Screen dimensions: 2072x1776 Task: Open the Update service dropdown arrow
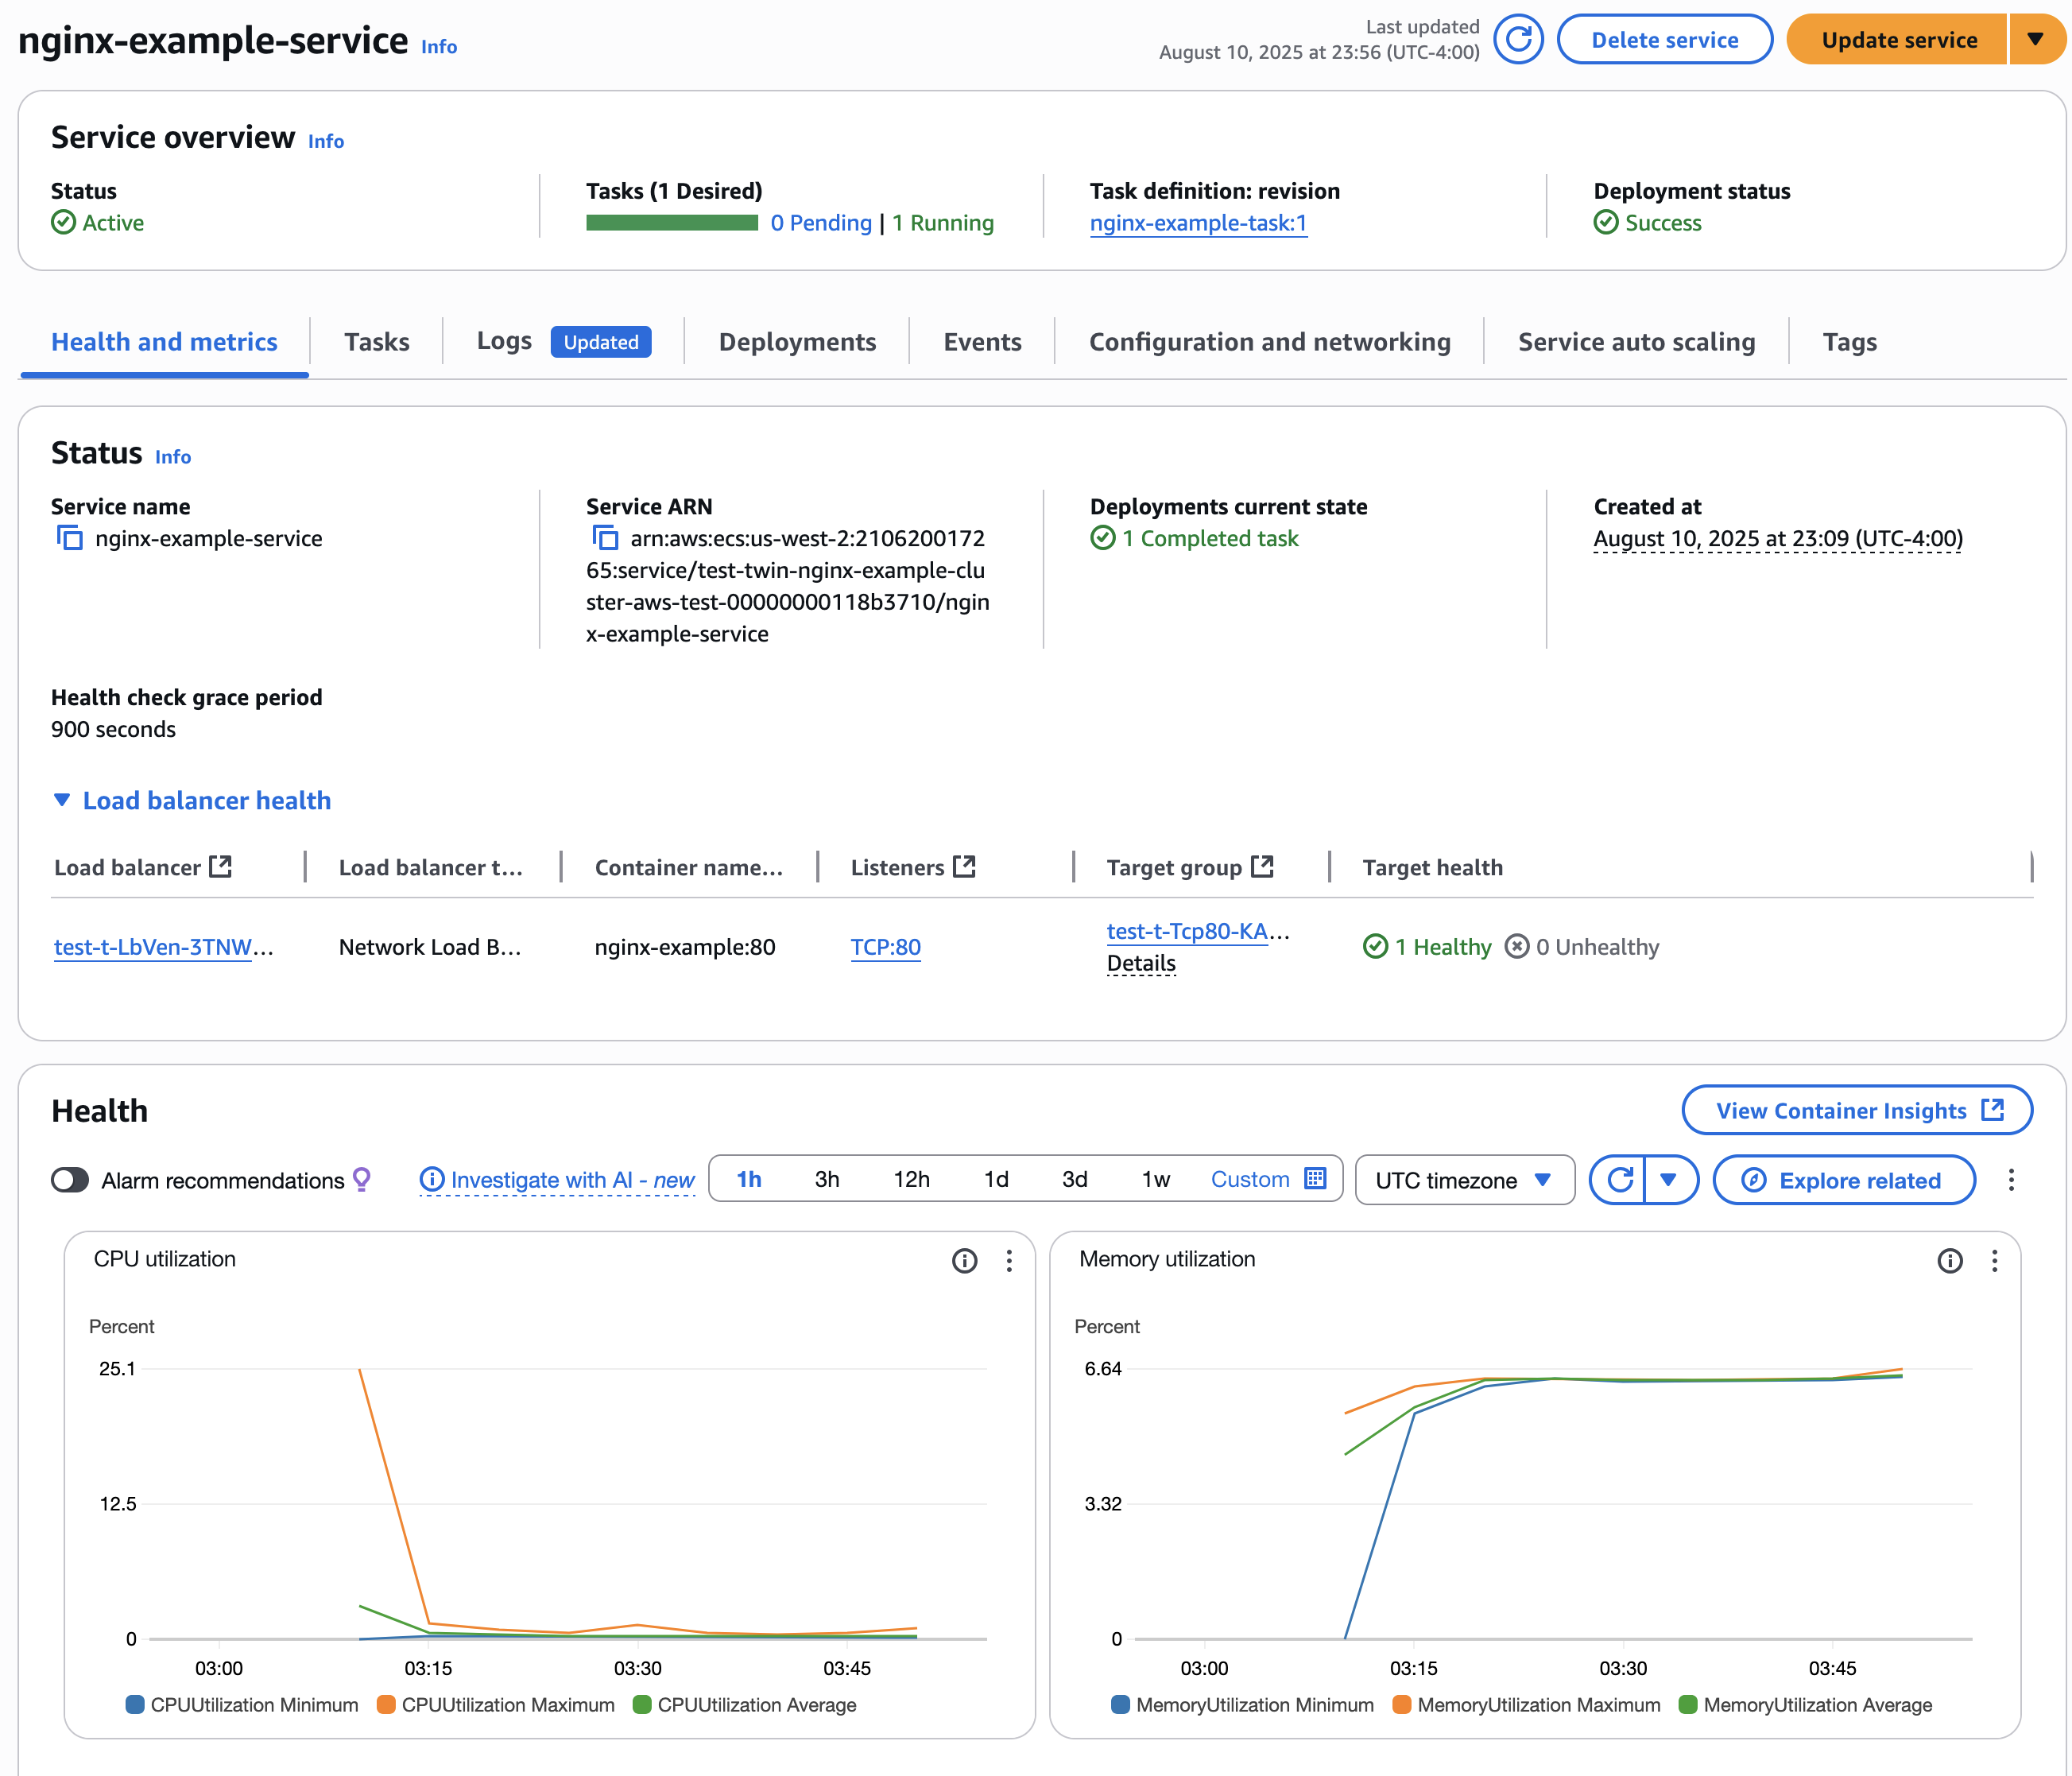[x=2035, y=40]
